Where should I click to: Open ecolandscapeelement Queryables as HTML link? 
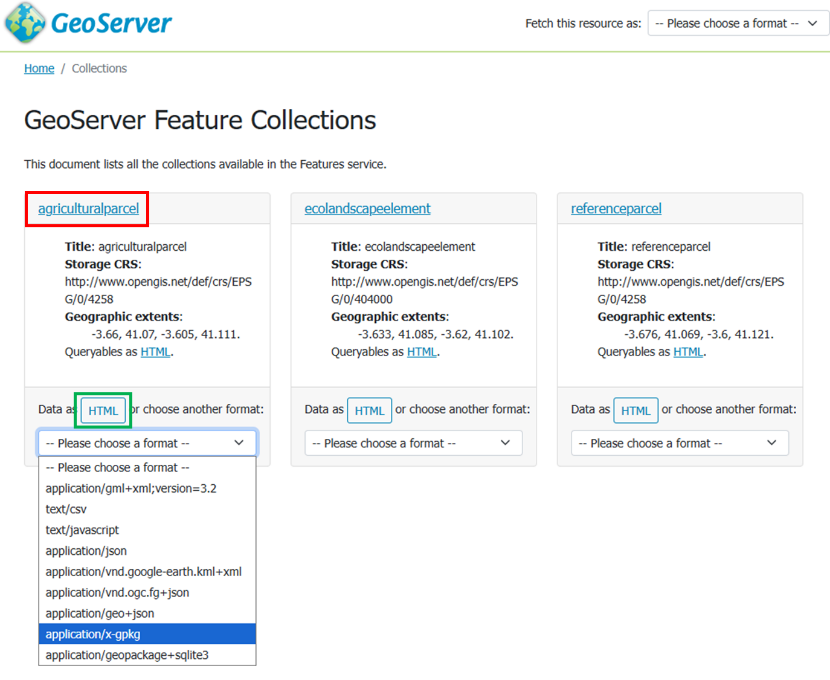421,352
